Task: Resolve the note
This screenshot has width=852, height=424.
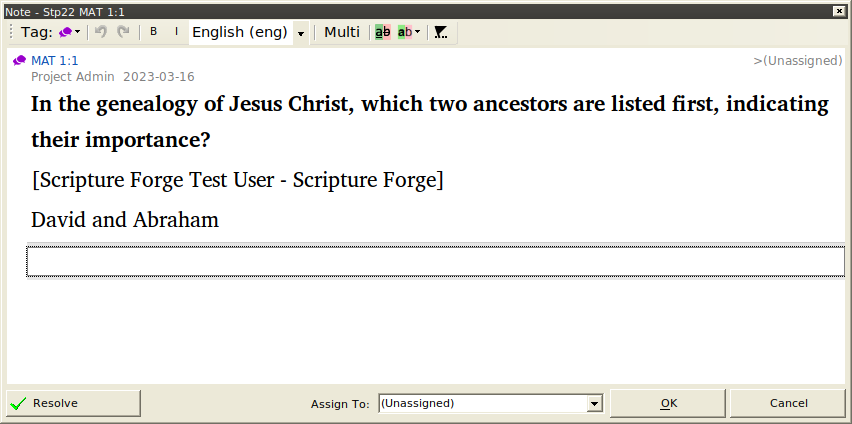Action: (x=73, y=403)
